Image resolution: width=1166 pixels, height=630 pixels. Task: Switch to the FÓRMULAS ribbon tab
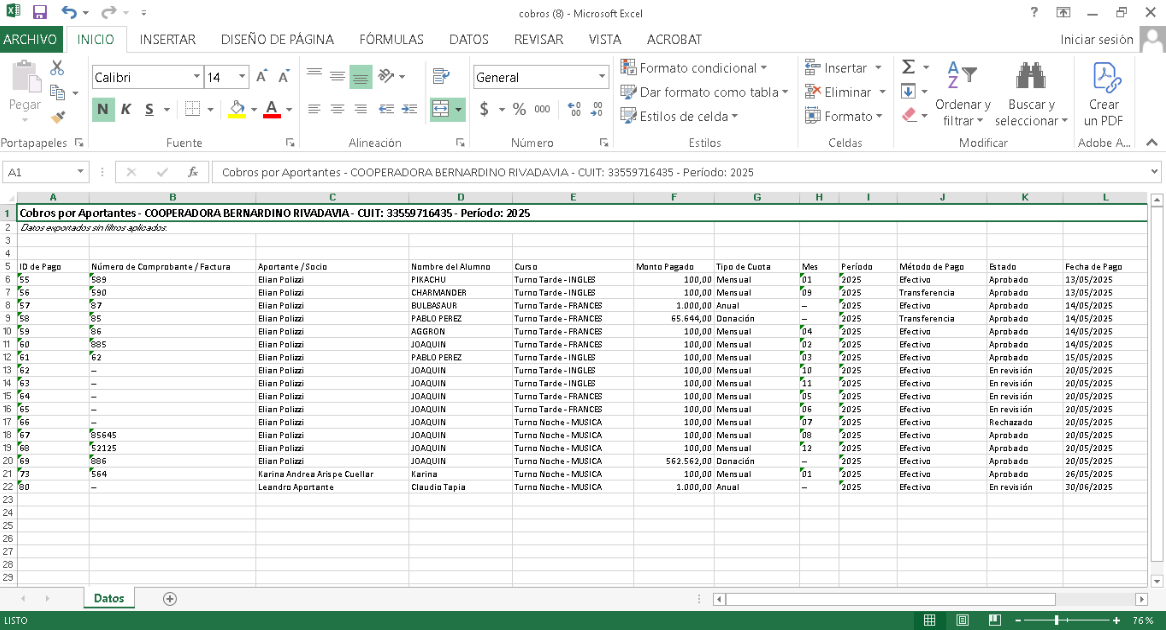tap(391, 40)
